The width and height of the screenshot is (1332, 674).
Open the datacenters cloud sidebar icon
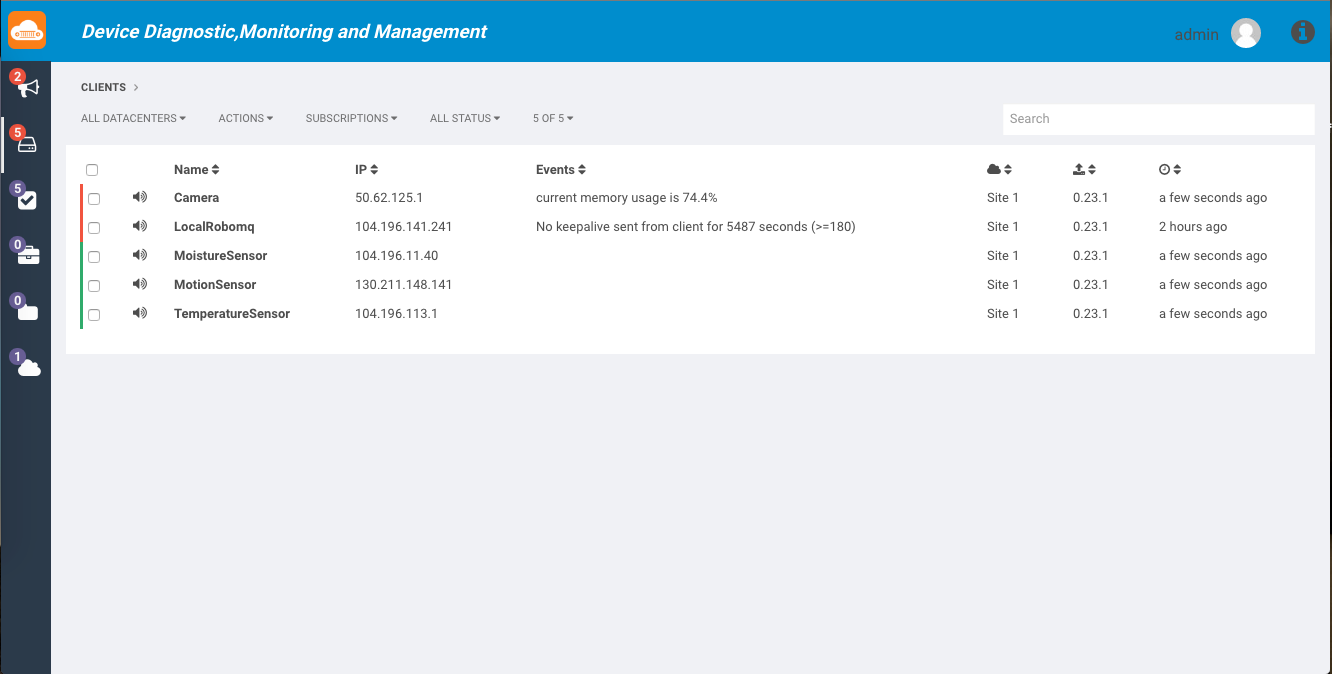[29, 368]
